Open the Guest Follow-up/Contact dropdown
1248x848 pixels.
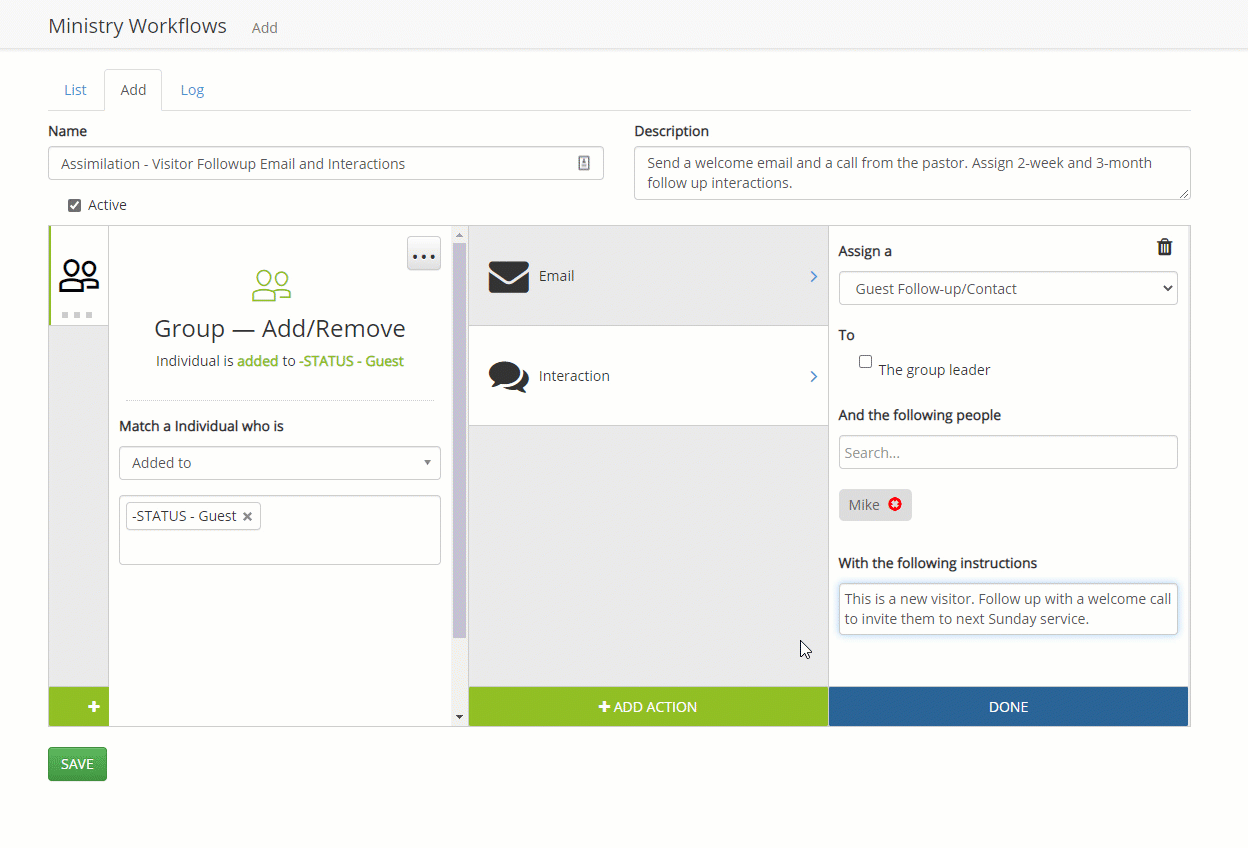pos(1008,288)
